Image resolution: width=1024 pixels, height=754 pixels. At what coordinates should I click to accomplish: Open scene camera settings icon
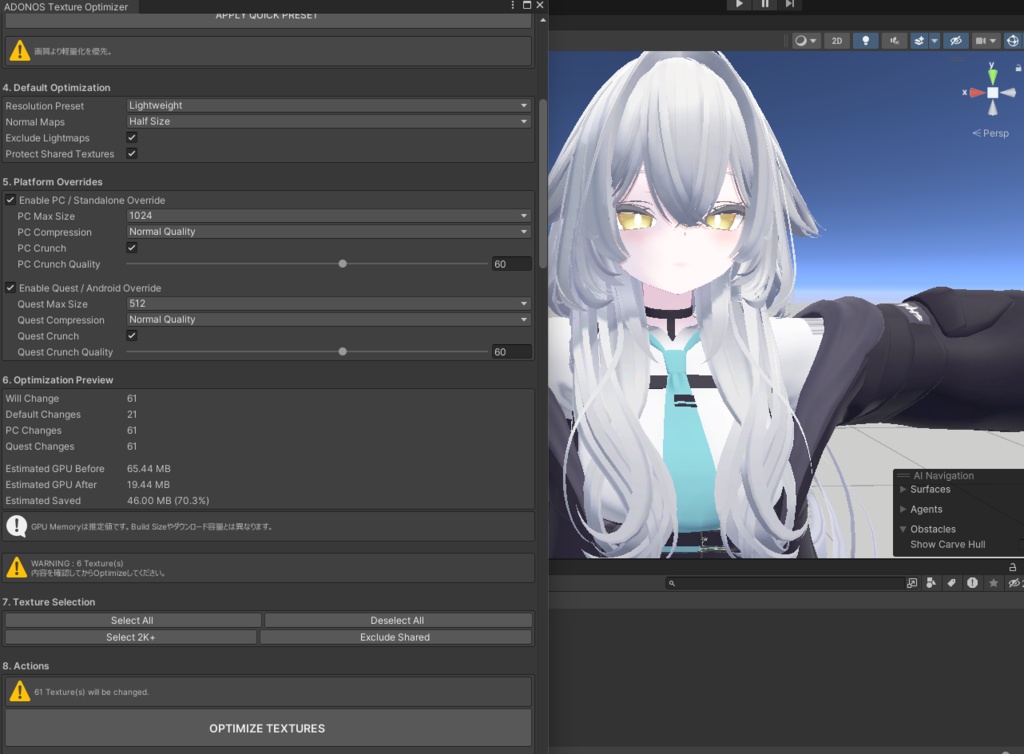[x=980, y=40]
